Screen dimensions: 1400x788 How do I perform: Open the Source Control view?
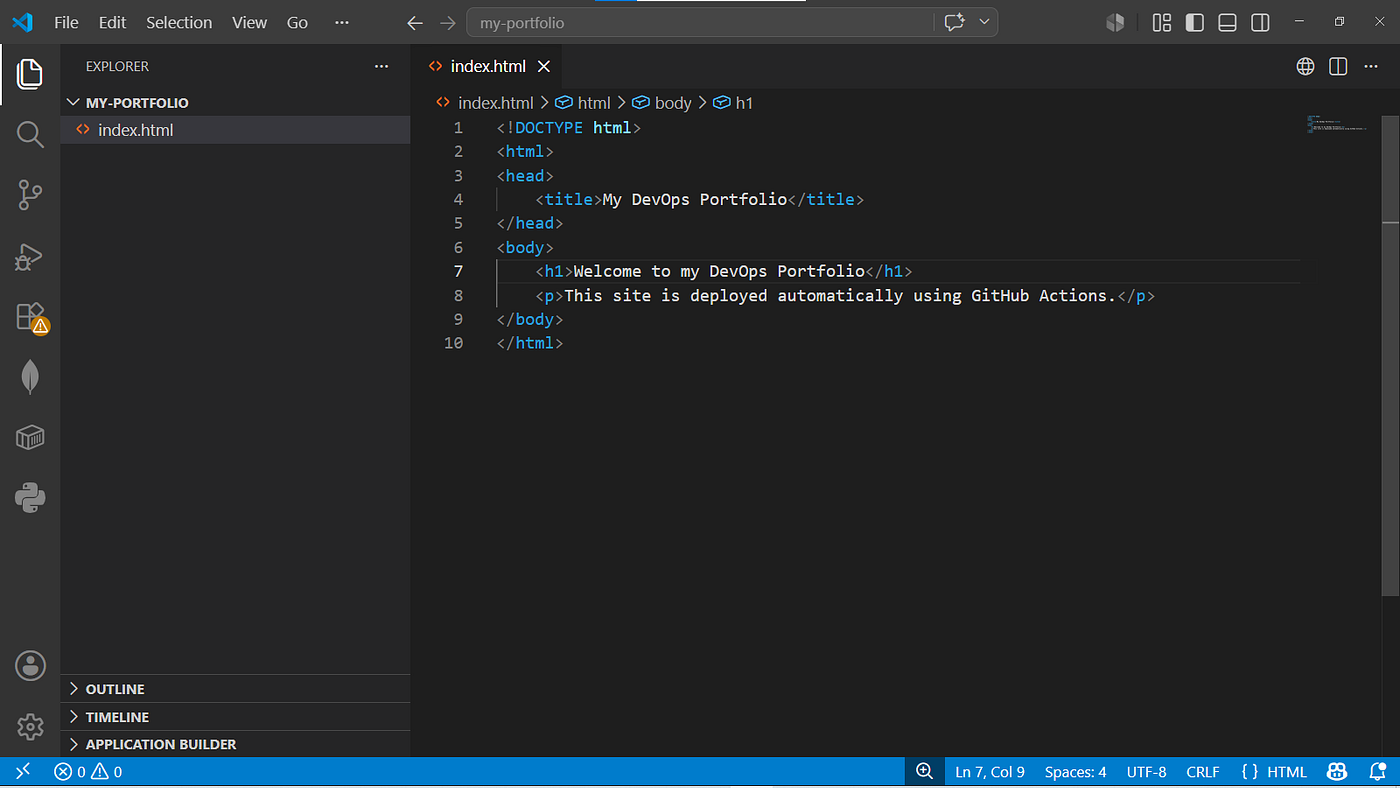pos(30,195)
